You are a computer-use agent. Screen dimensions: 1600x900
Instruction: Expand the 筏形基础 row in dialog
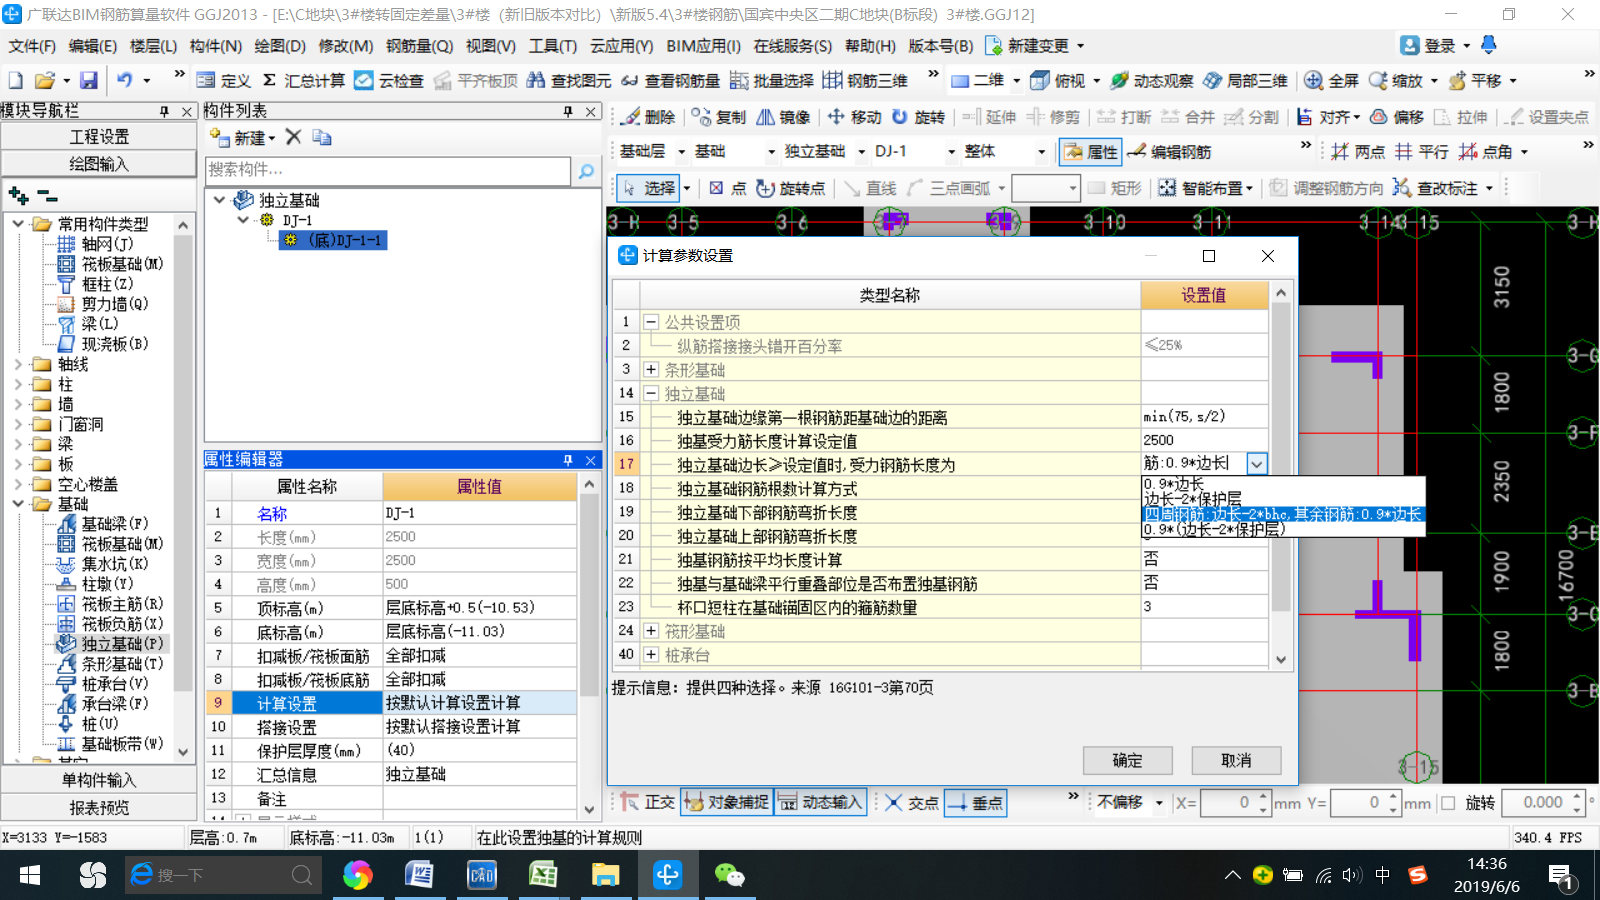[x=651, y=631]
